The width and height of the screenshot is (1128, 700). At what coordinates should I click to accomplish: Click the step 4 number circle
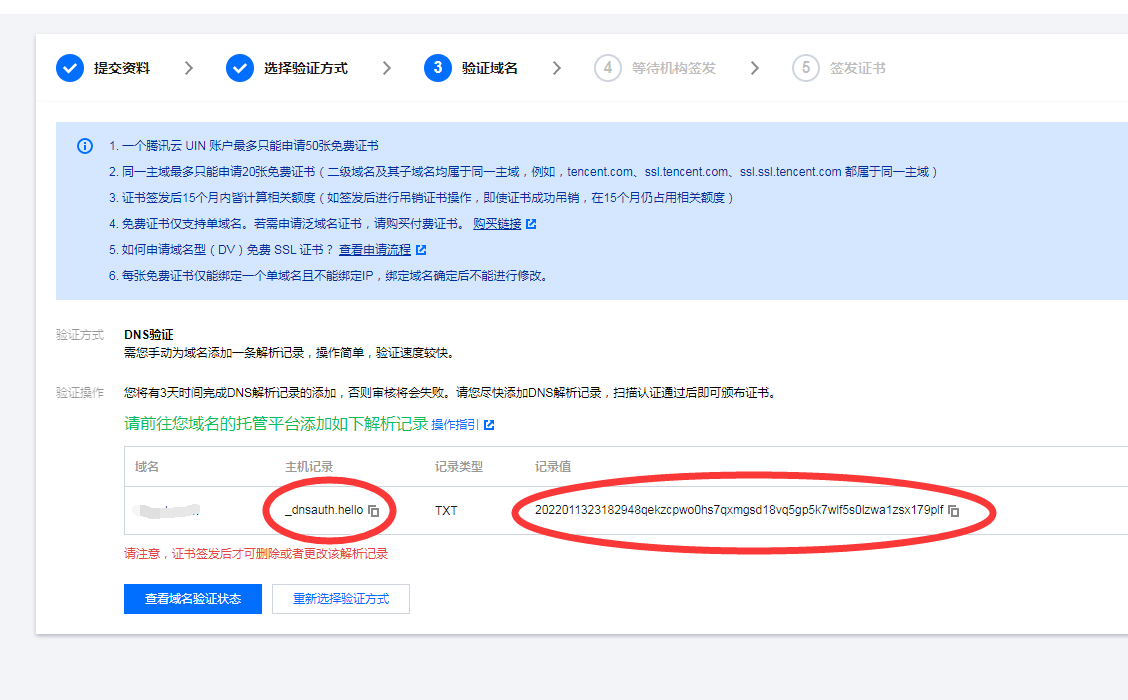coord(607,68)
